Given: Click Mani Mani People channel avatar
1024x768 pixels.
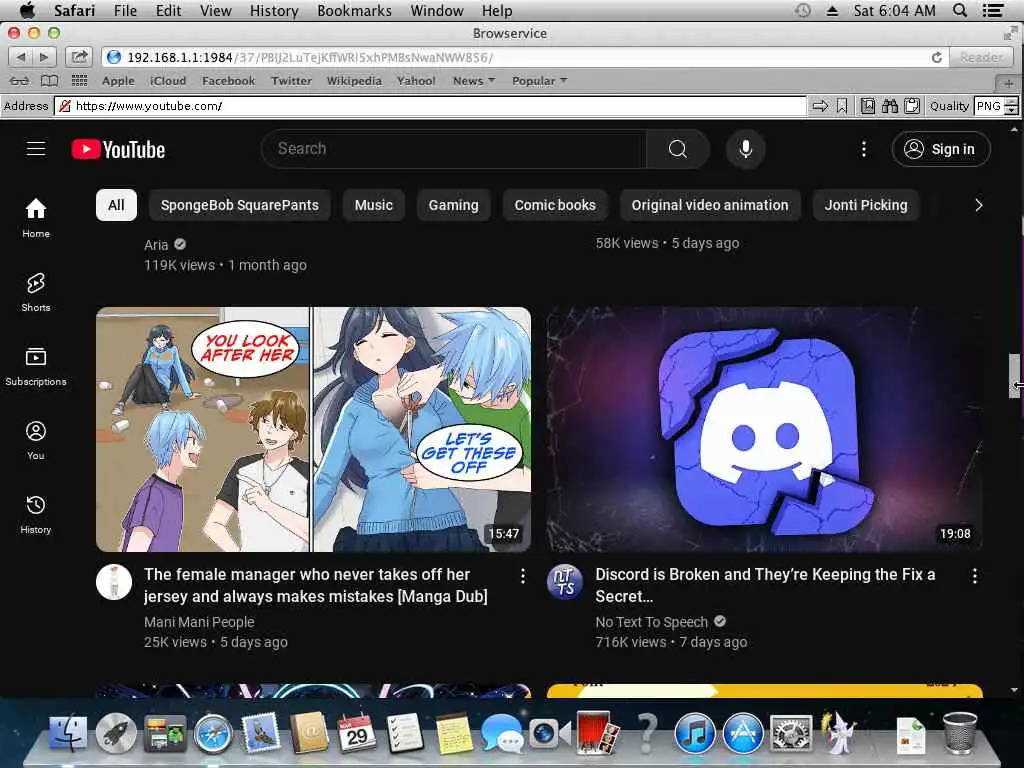Looking at the screenshot, I should pyautogui.click(x=114, y=582).
